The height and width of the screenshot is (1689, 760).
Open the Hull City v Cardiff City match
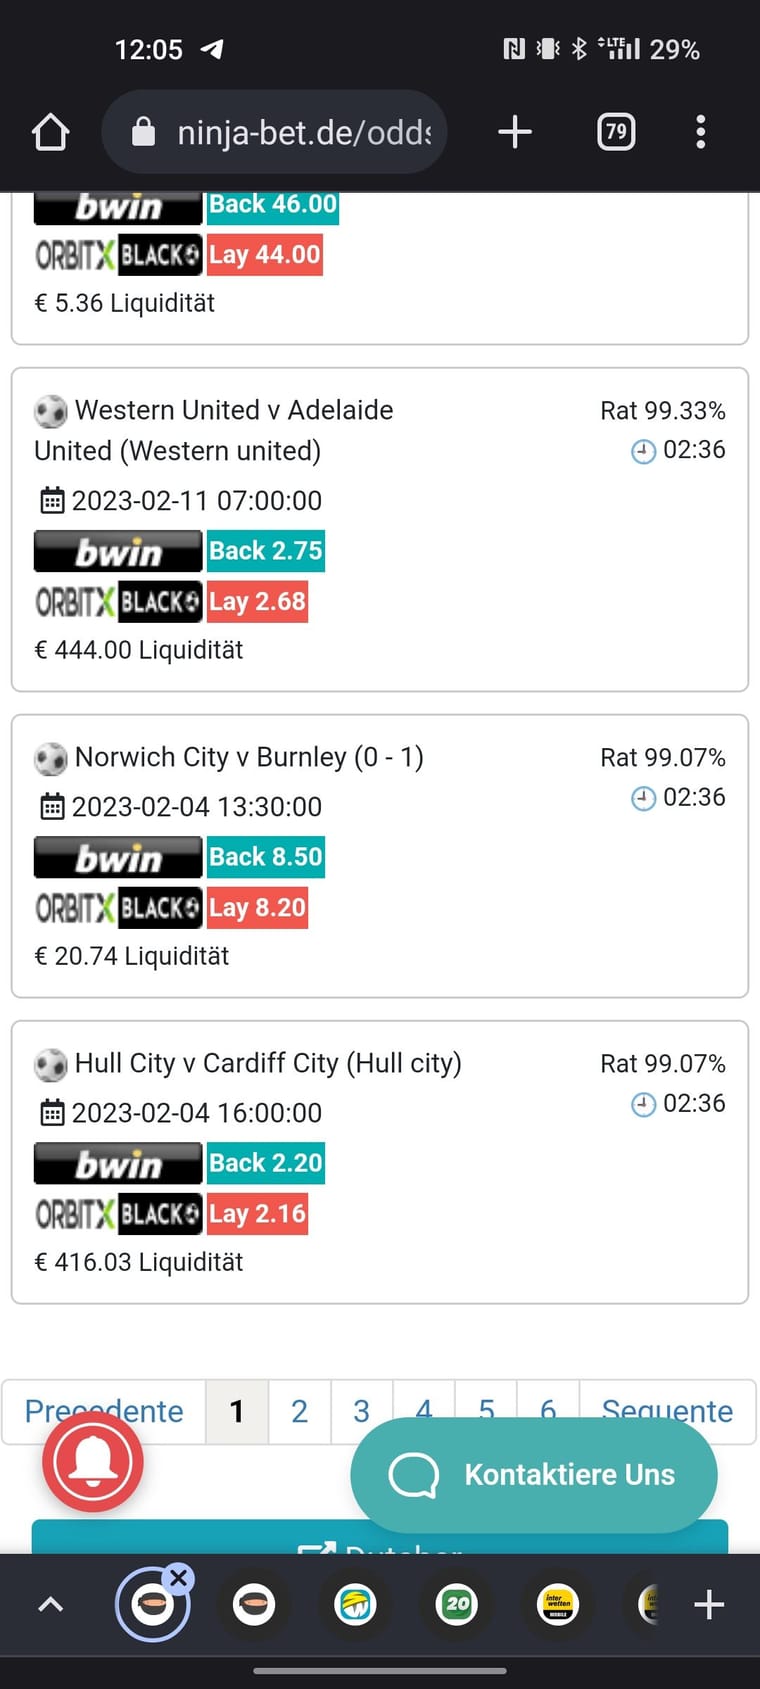(268, 1063)
